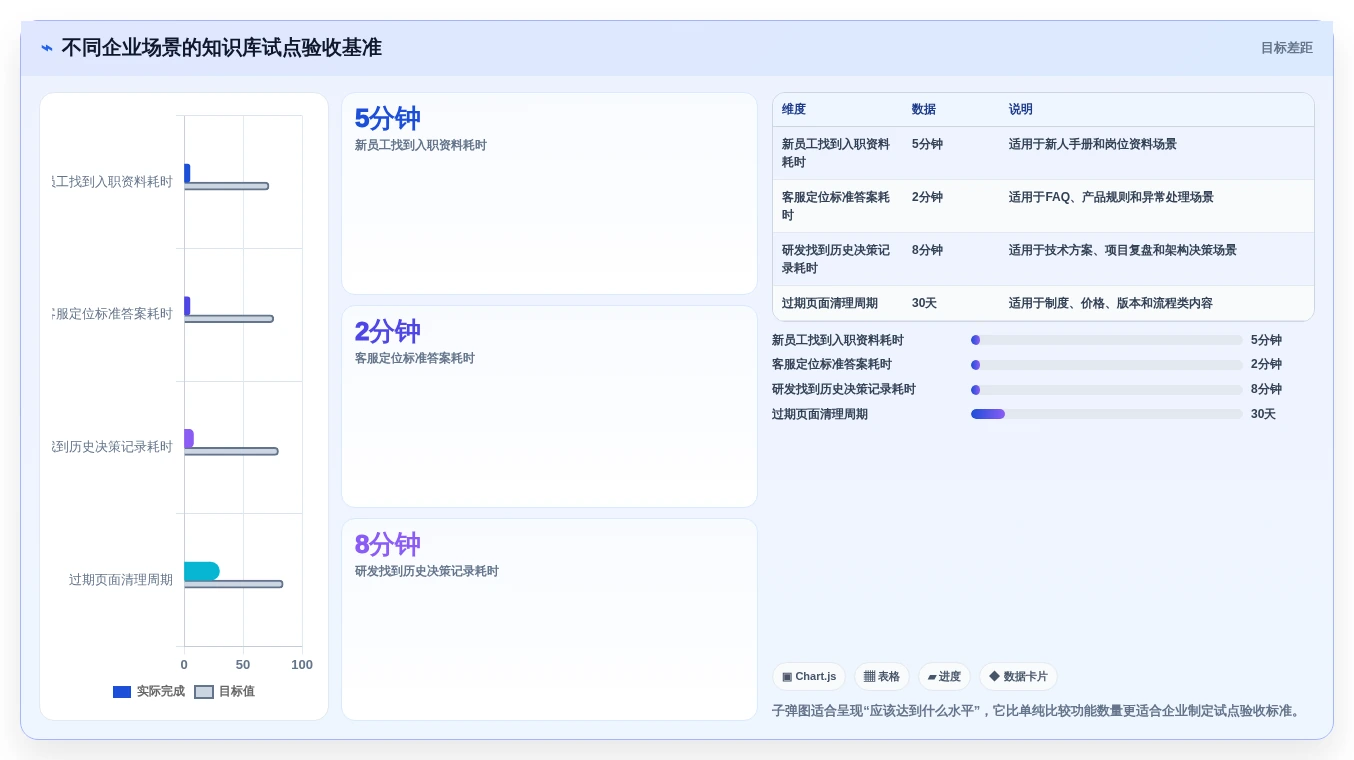This screenshot has width=1354, height=760.
Task: Click progress bar for 客服定位标准答案耗时
Action: (1106, 365)
